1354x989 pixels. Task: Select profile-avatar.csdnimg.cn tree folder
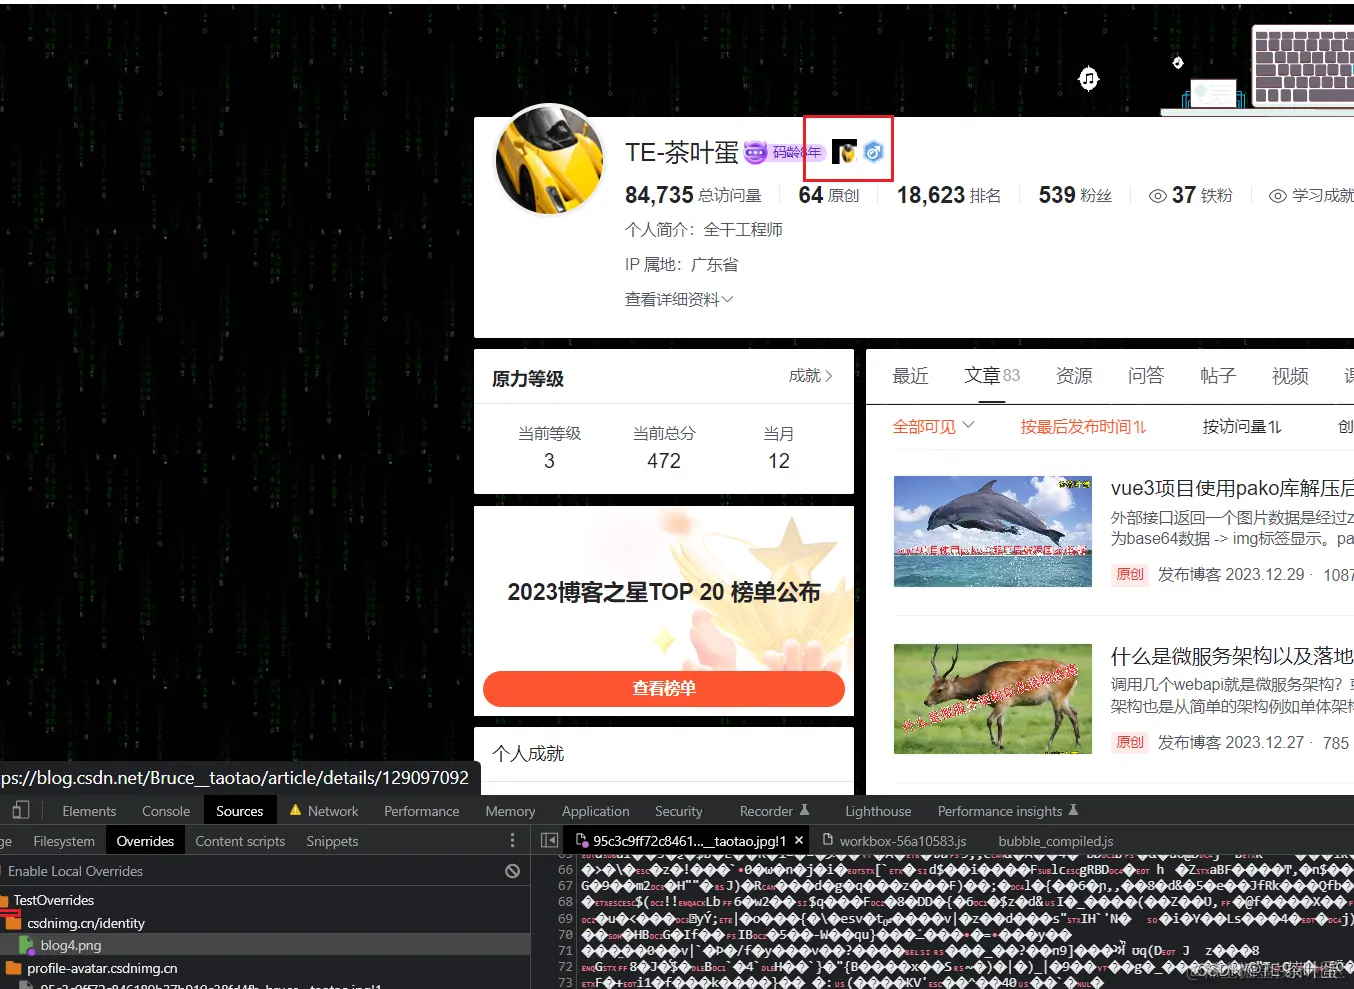[102, 968]
